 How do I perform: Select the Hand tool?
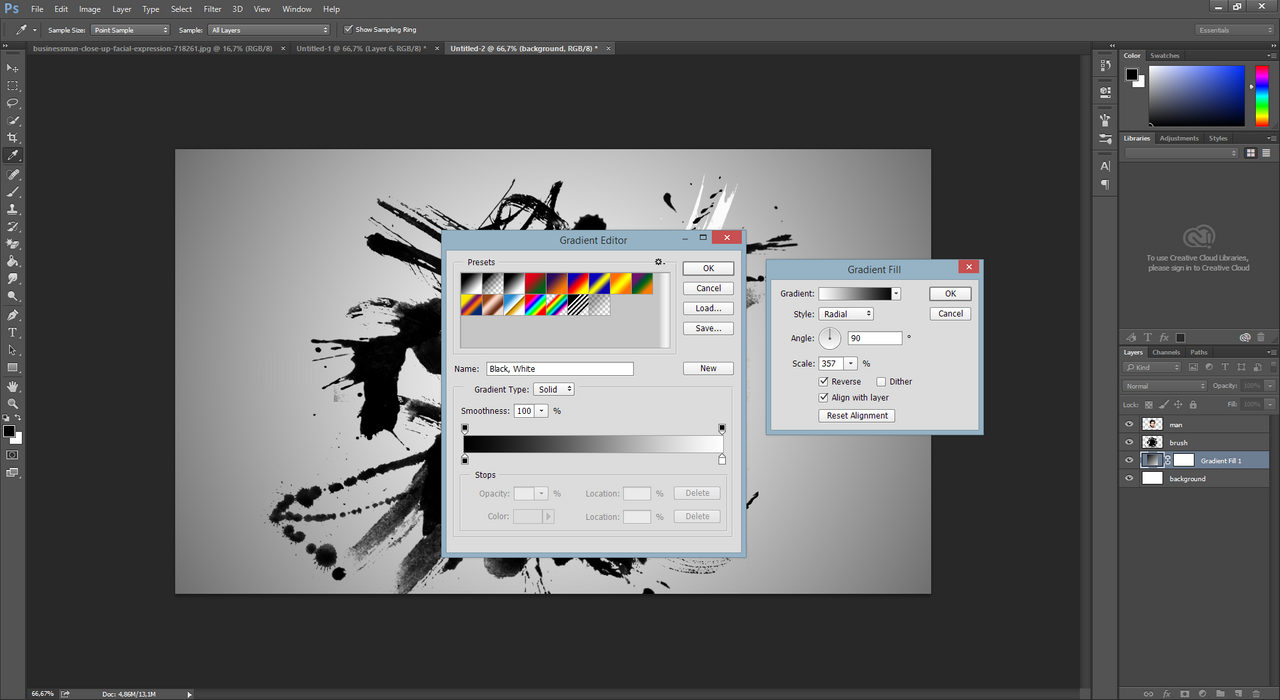[x=13, y=386]
